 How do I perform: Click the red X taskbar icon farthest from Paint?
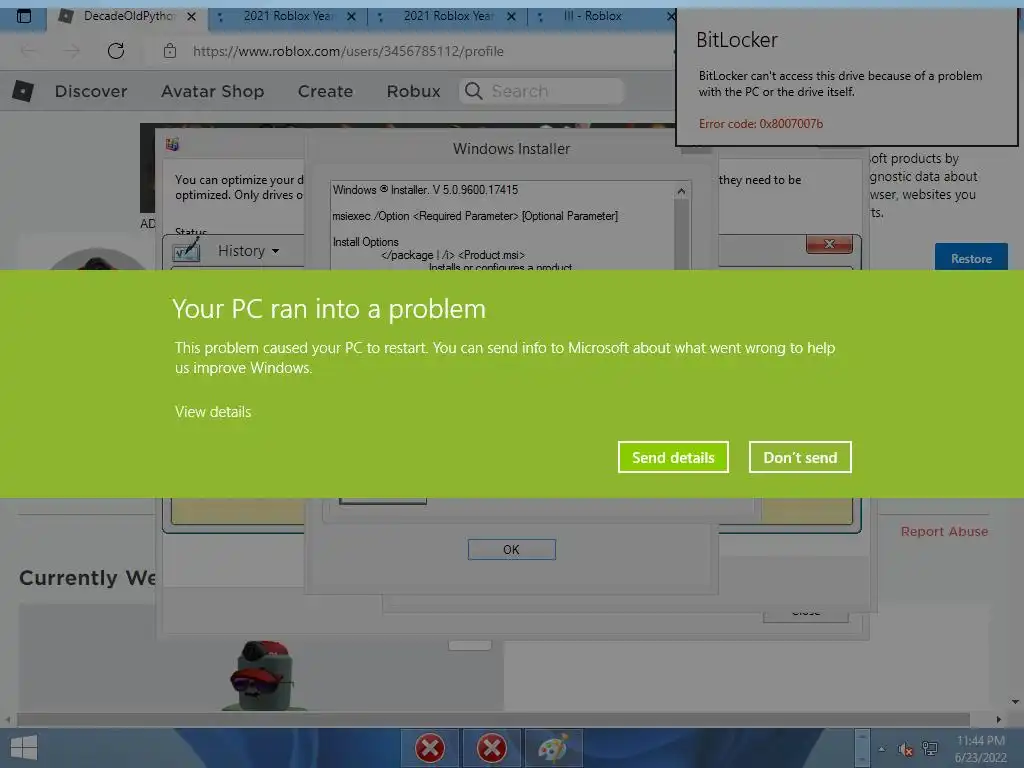click(x=430, y=748)
